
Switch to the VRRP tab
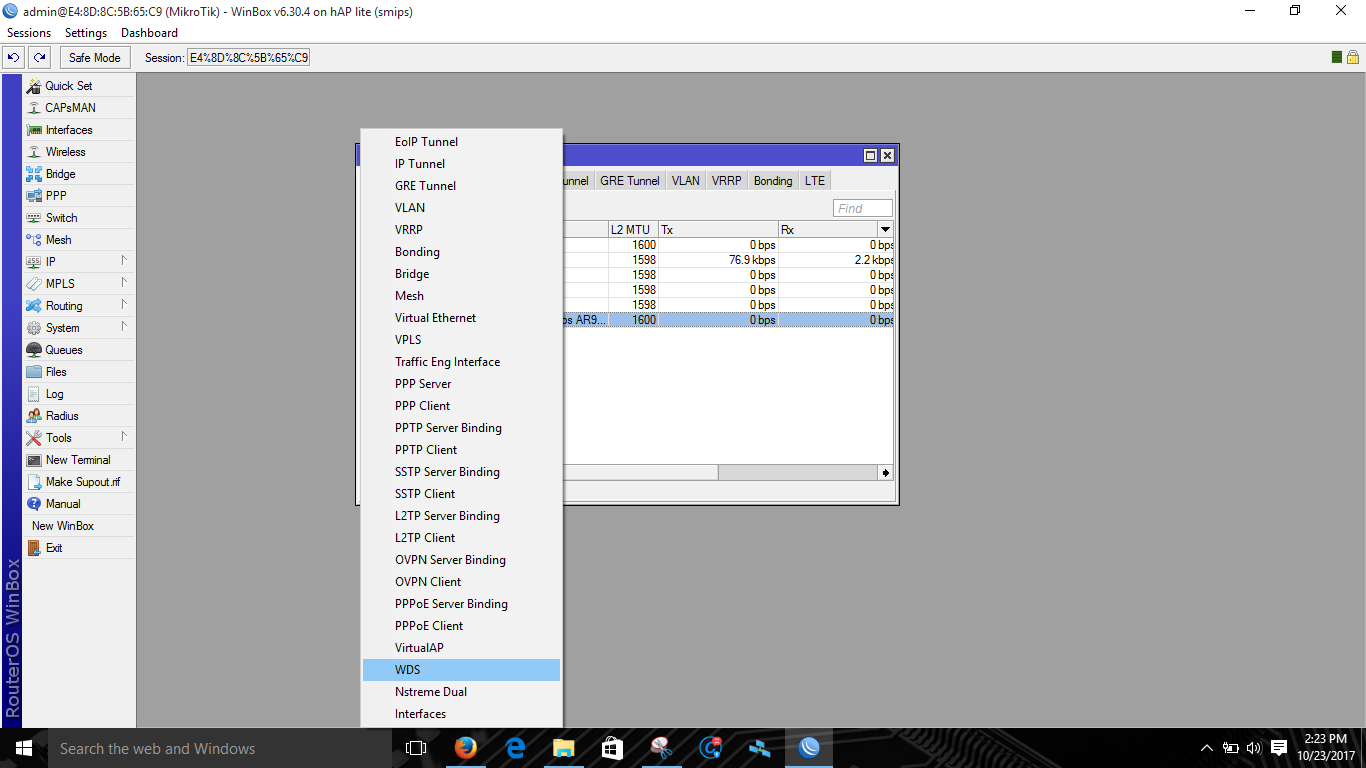[726, 180]
